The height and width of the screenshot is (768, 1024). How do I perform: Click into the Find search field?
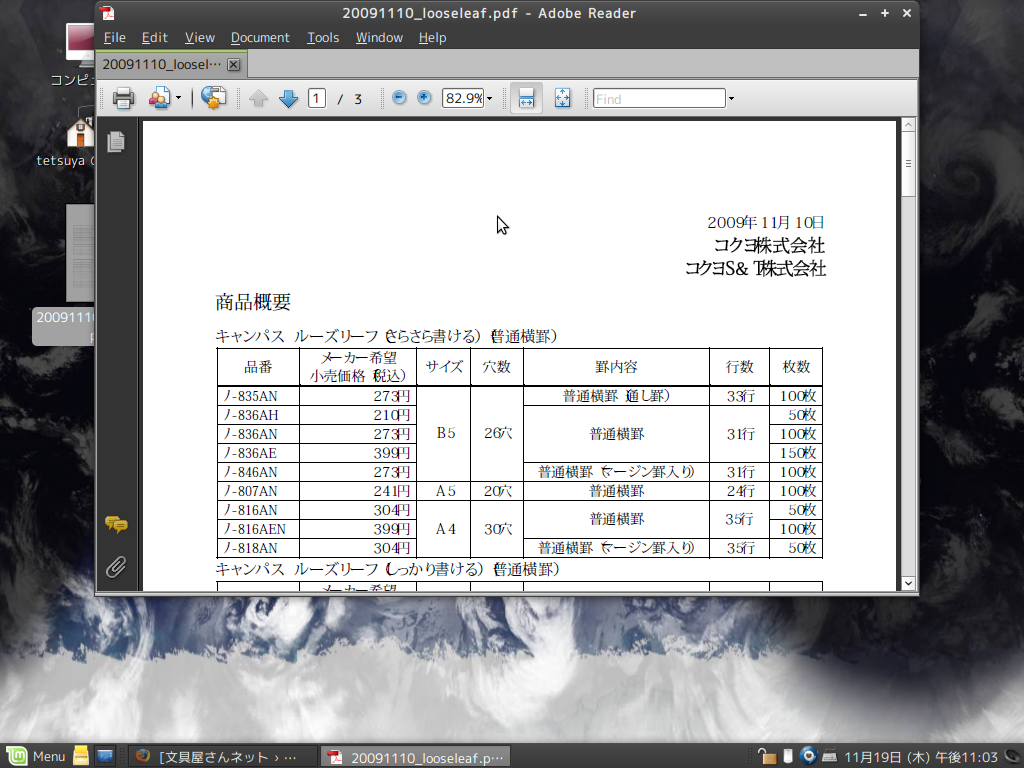click(659, 99)
